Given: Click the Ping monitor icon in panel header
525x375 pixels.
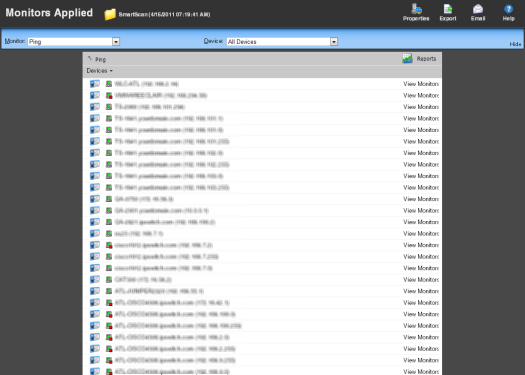Looking at the screenshot, I should pyautogui.click(x=90, y=59).
